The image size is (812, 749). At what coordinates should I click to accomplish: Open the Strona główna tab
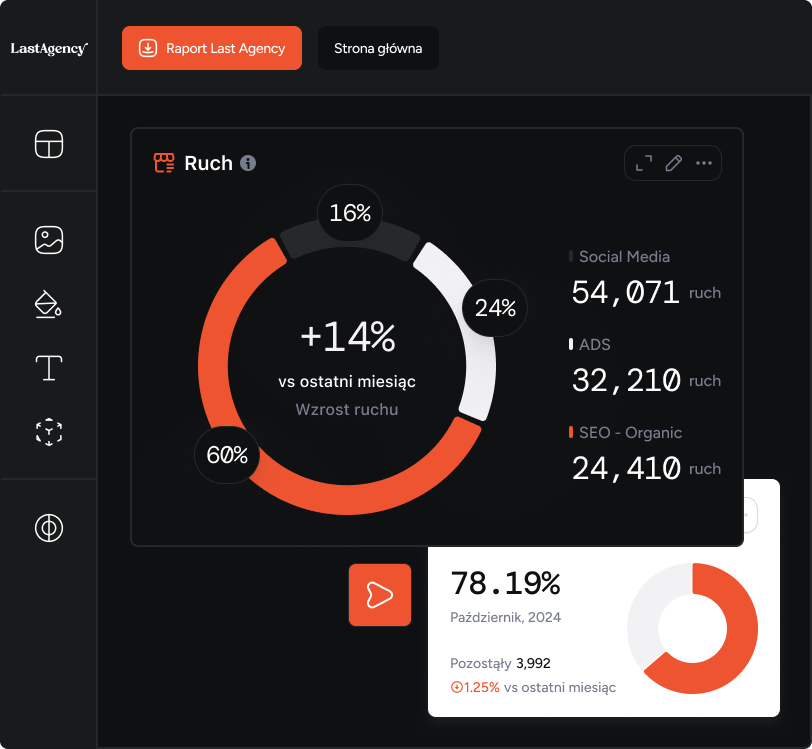378,48
